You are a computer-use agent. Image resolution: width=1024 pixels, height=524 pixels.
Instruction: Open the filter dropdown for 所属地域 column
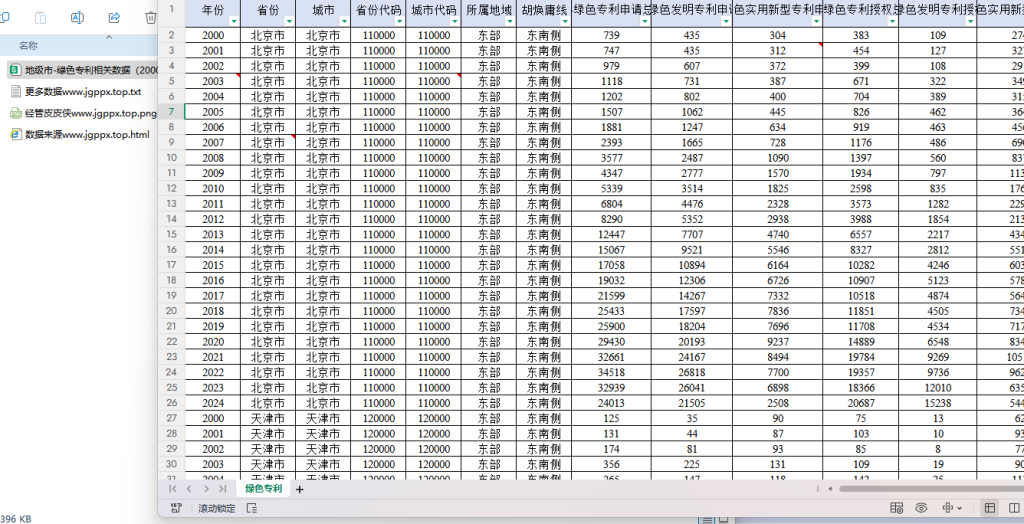pyautogui.click(x=509, y=22)
